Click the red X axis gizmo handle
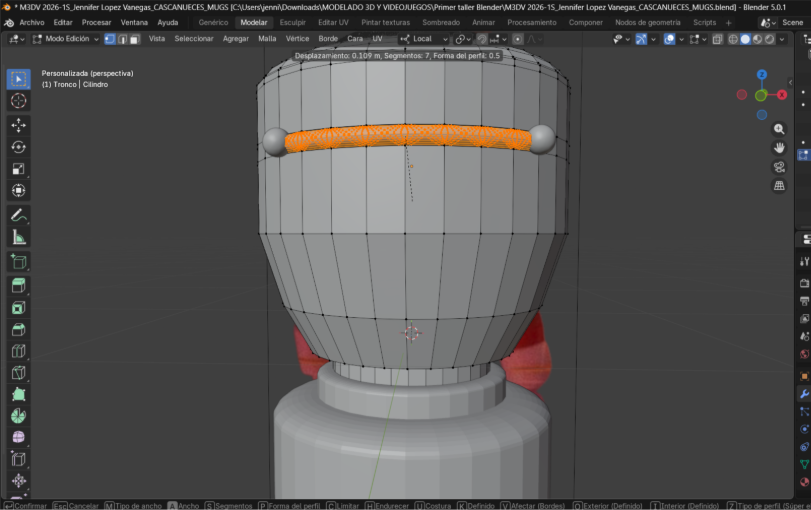The width and height of the screenshot is (811, 510). (781, 95)
